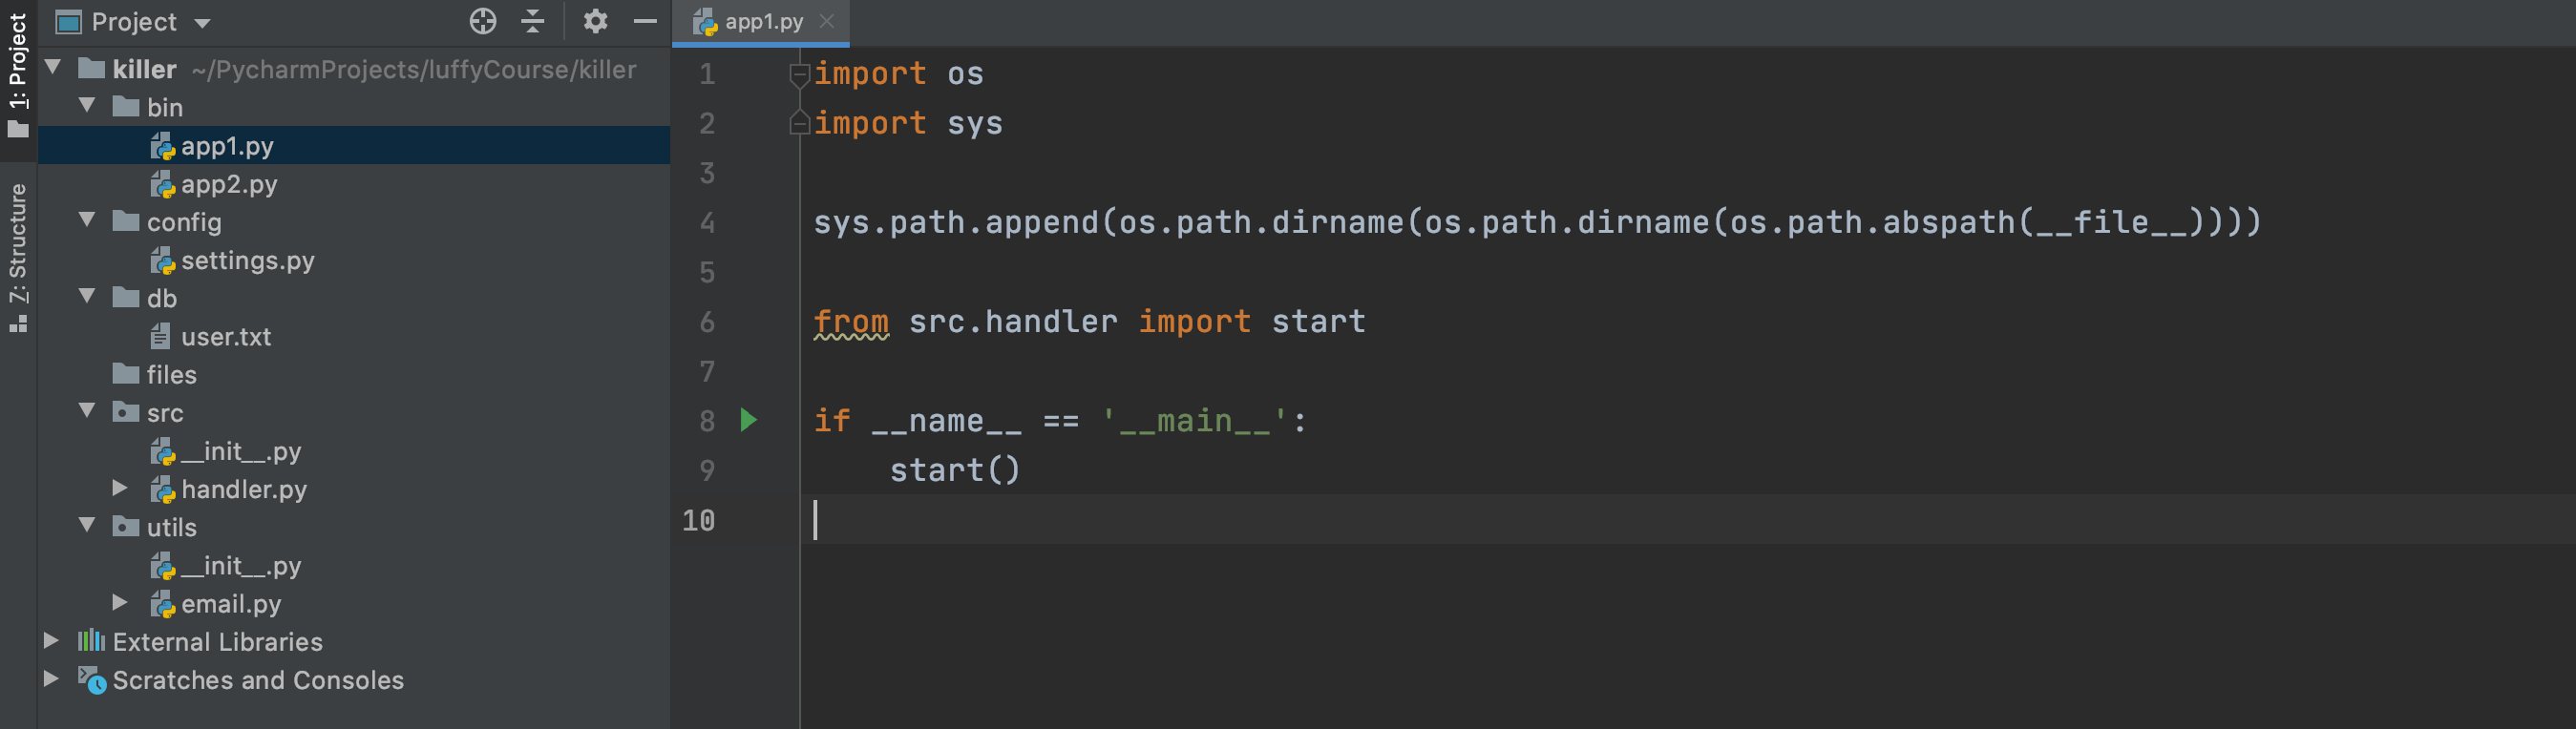Click the killer root folder icon
Screen dimensions: 2576x729
coord(92,68)
